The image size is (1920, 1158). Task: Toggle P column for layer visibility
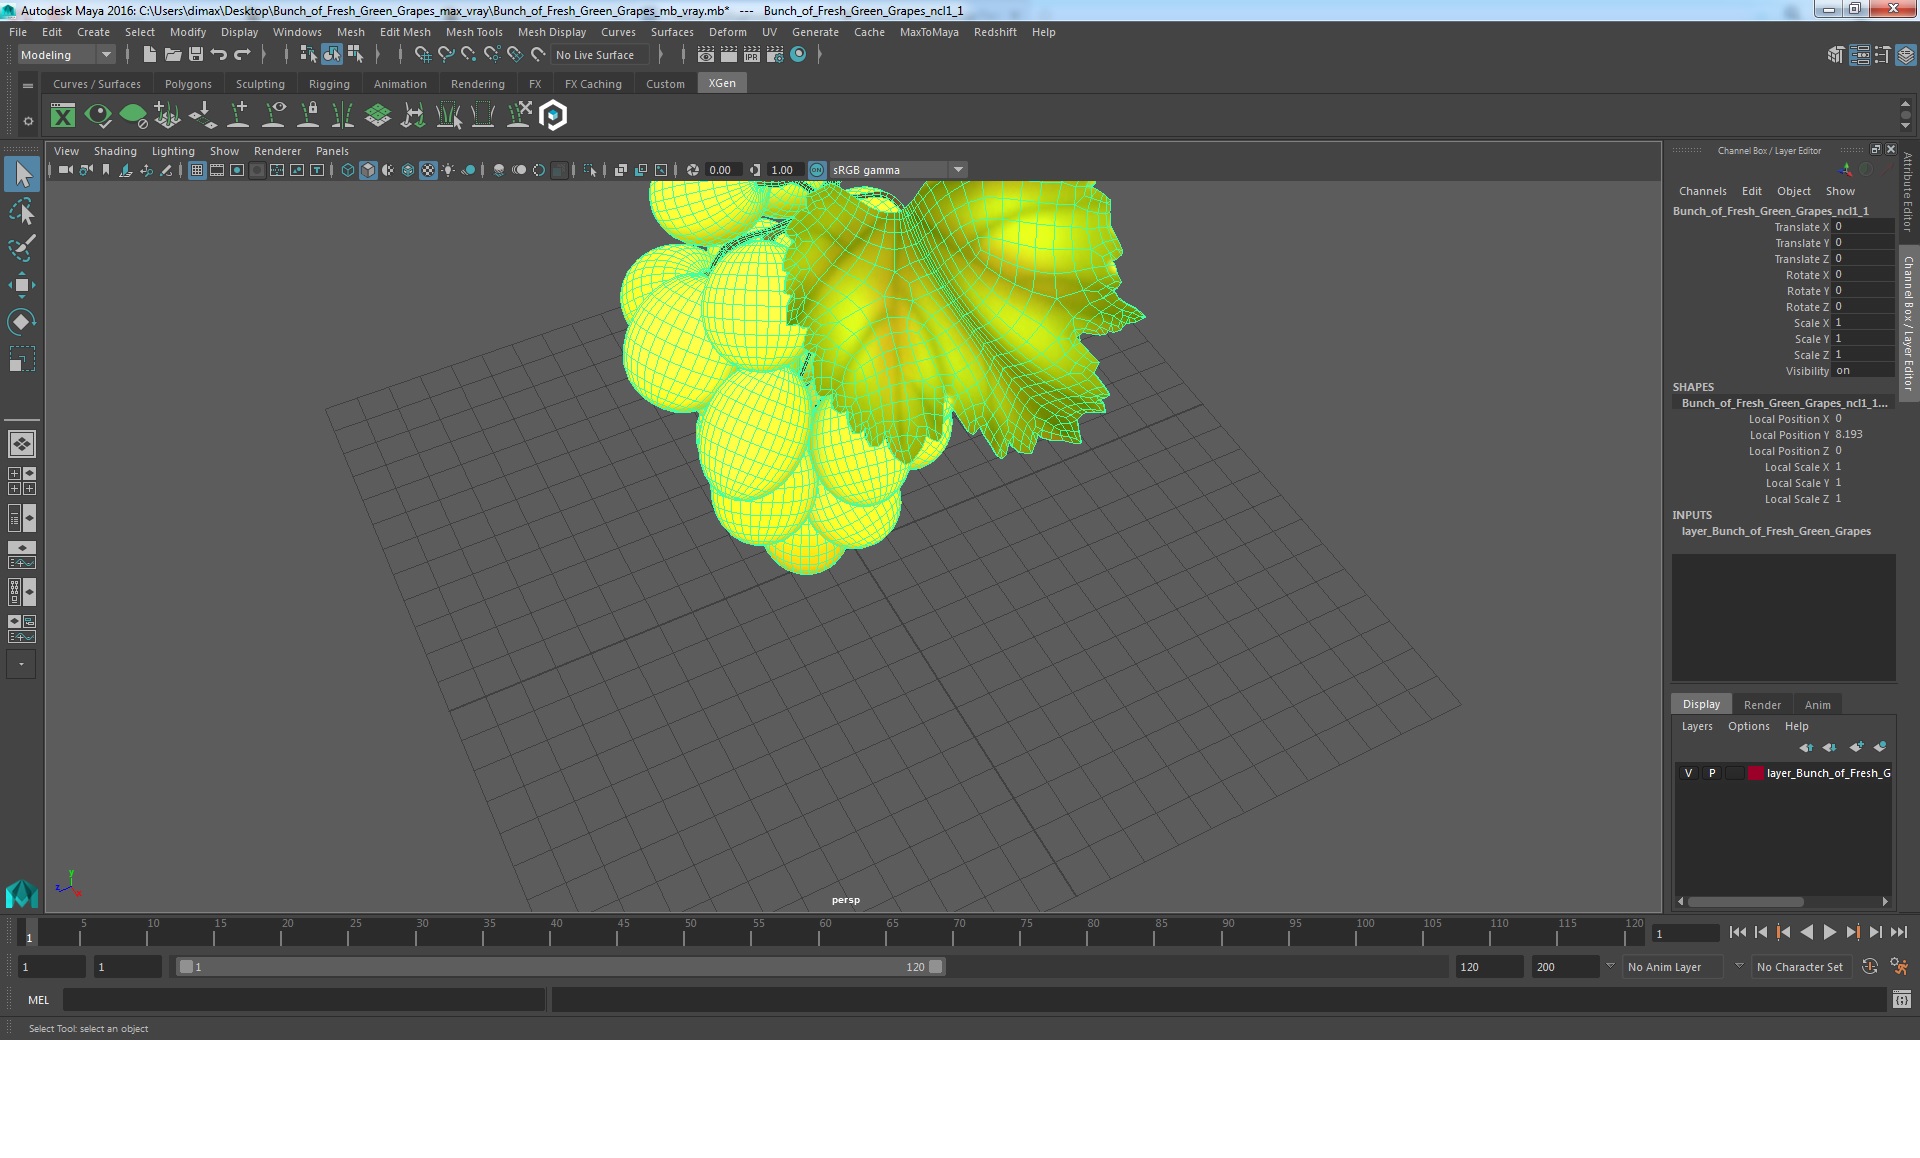1713,772
